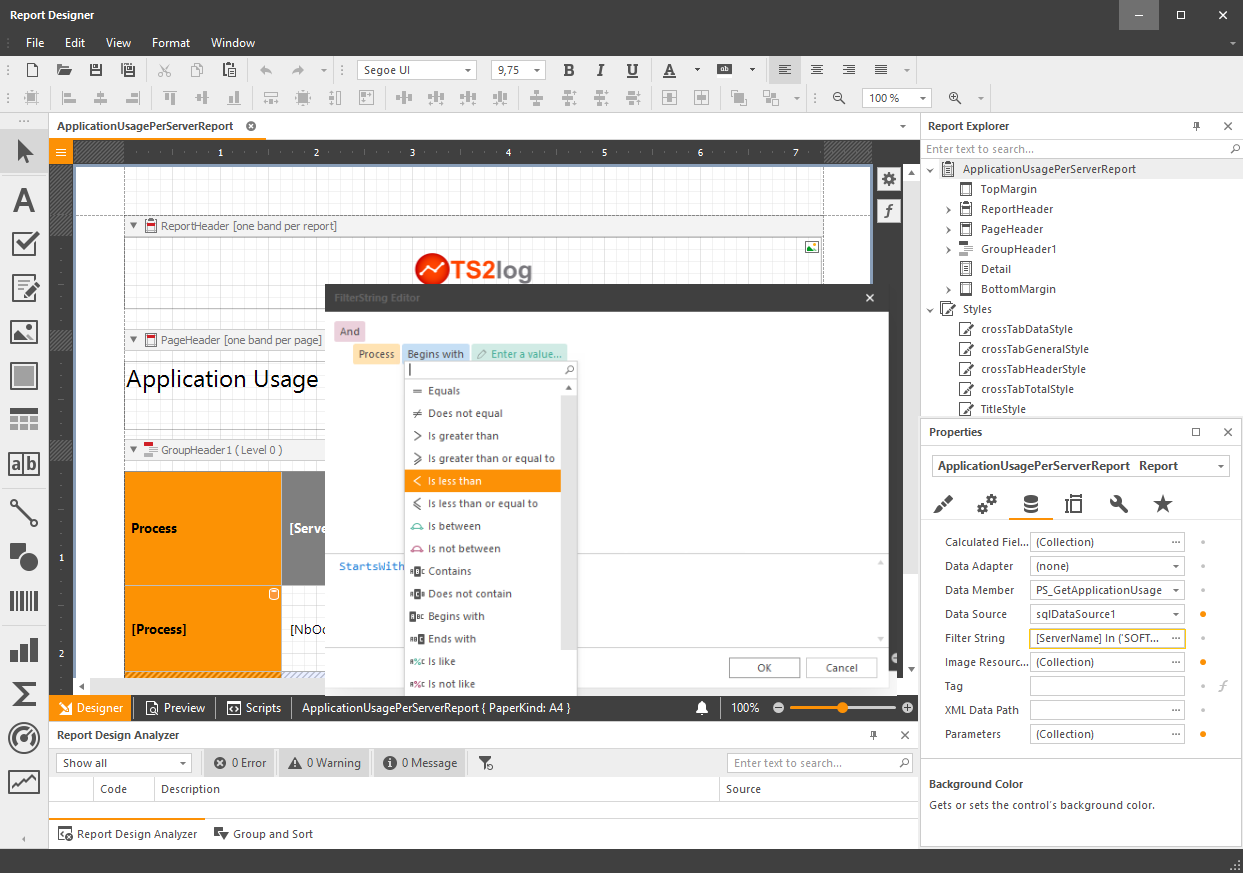Pick the Label tool with letter A
Screen dimensions: 1243x873
pos(24,200)
